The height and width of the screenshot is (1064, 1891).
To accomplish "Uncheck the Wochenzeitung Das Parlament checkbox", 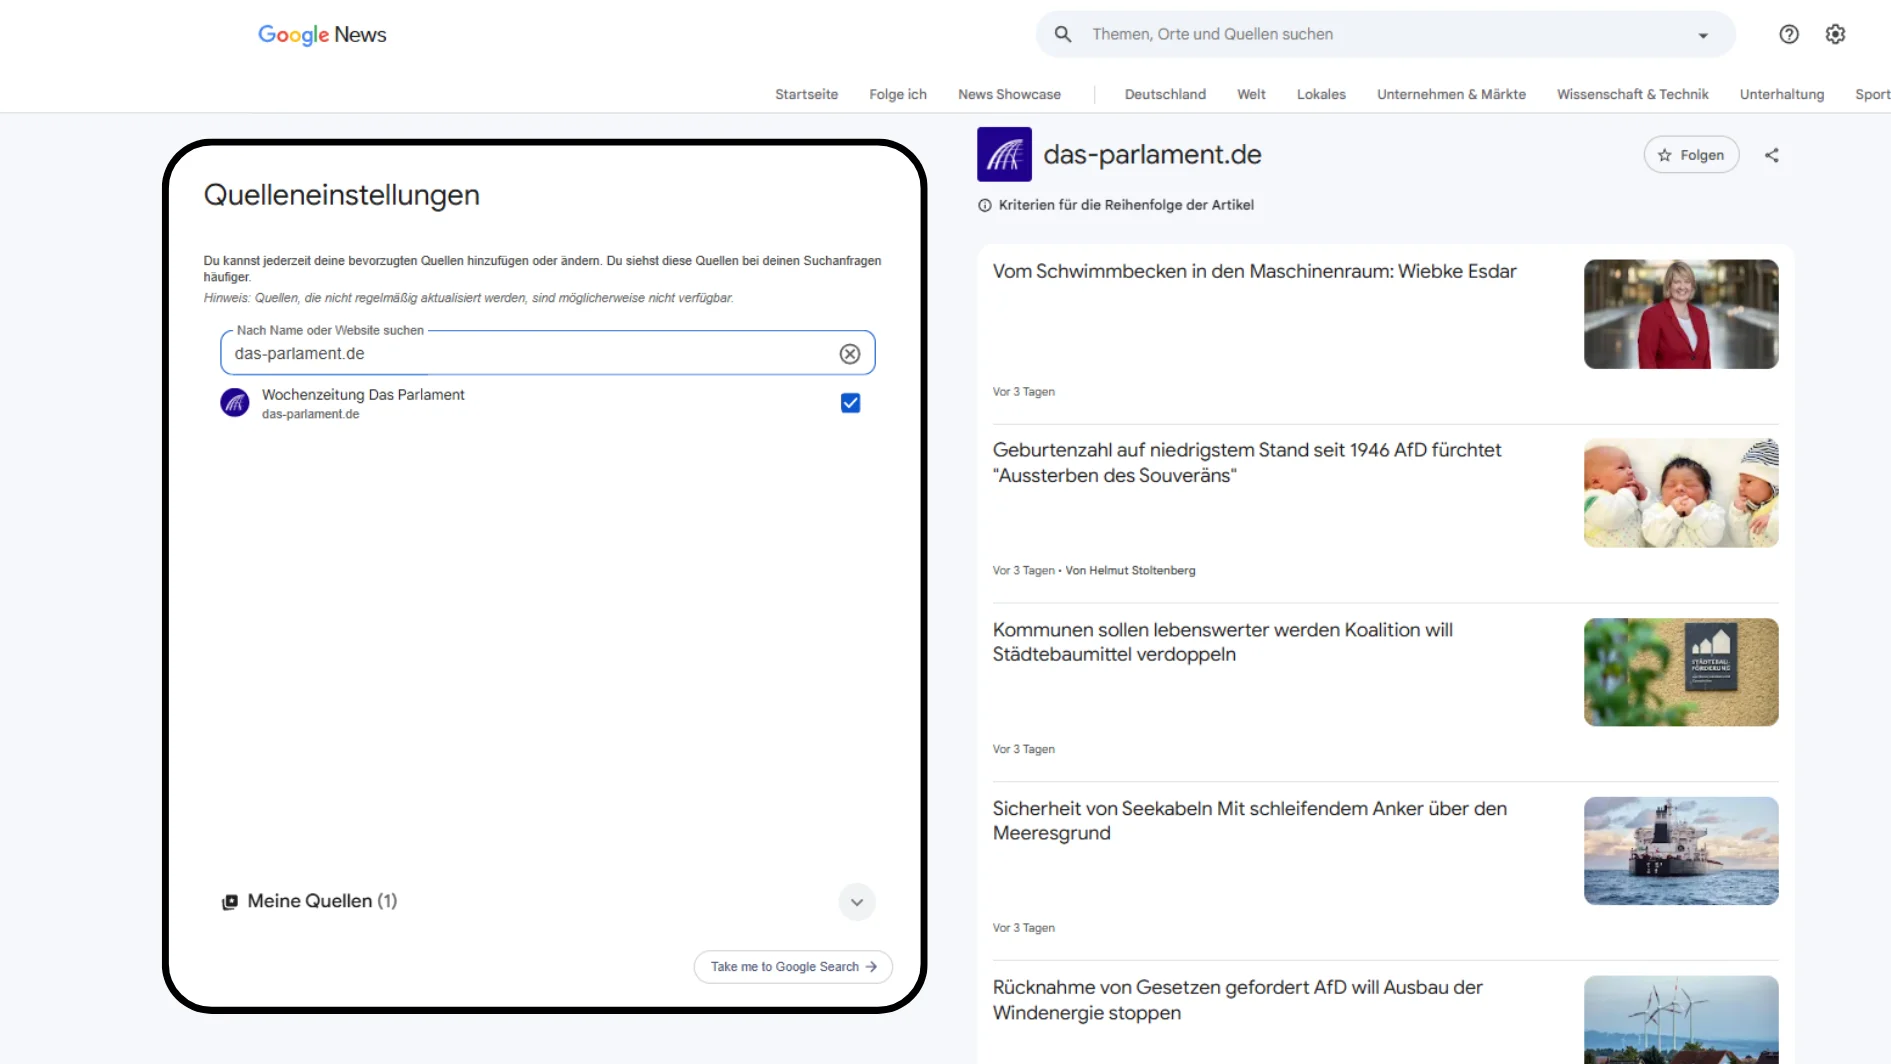I will 850,403.
